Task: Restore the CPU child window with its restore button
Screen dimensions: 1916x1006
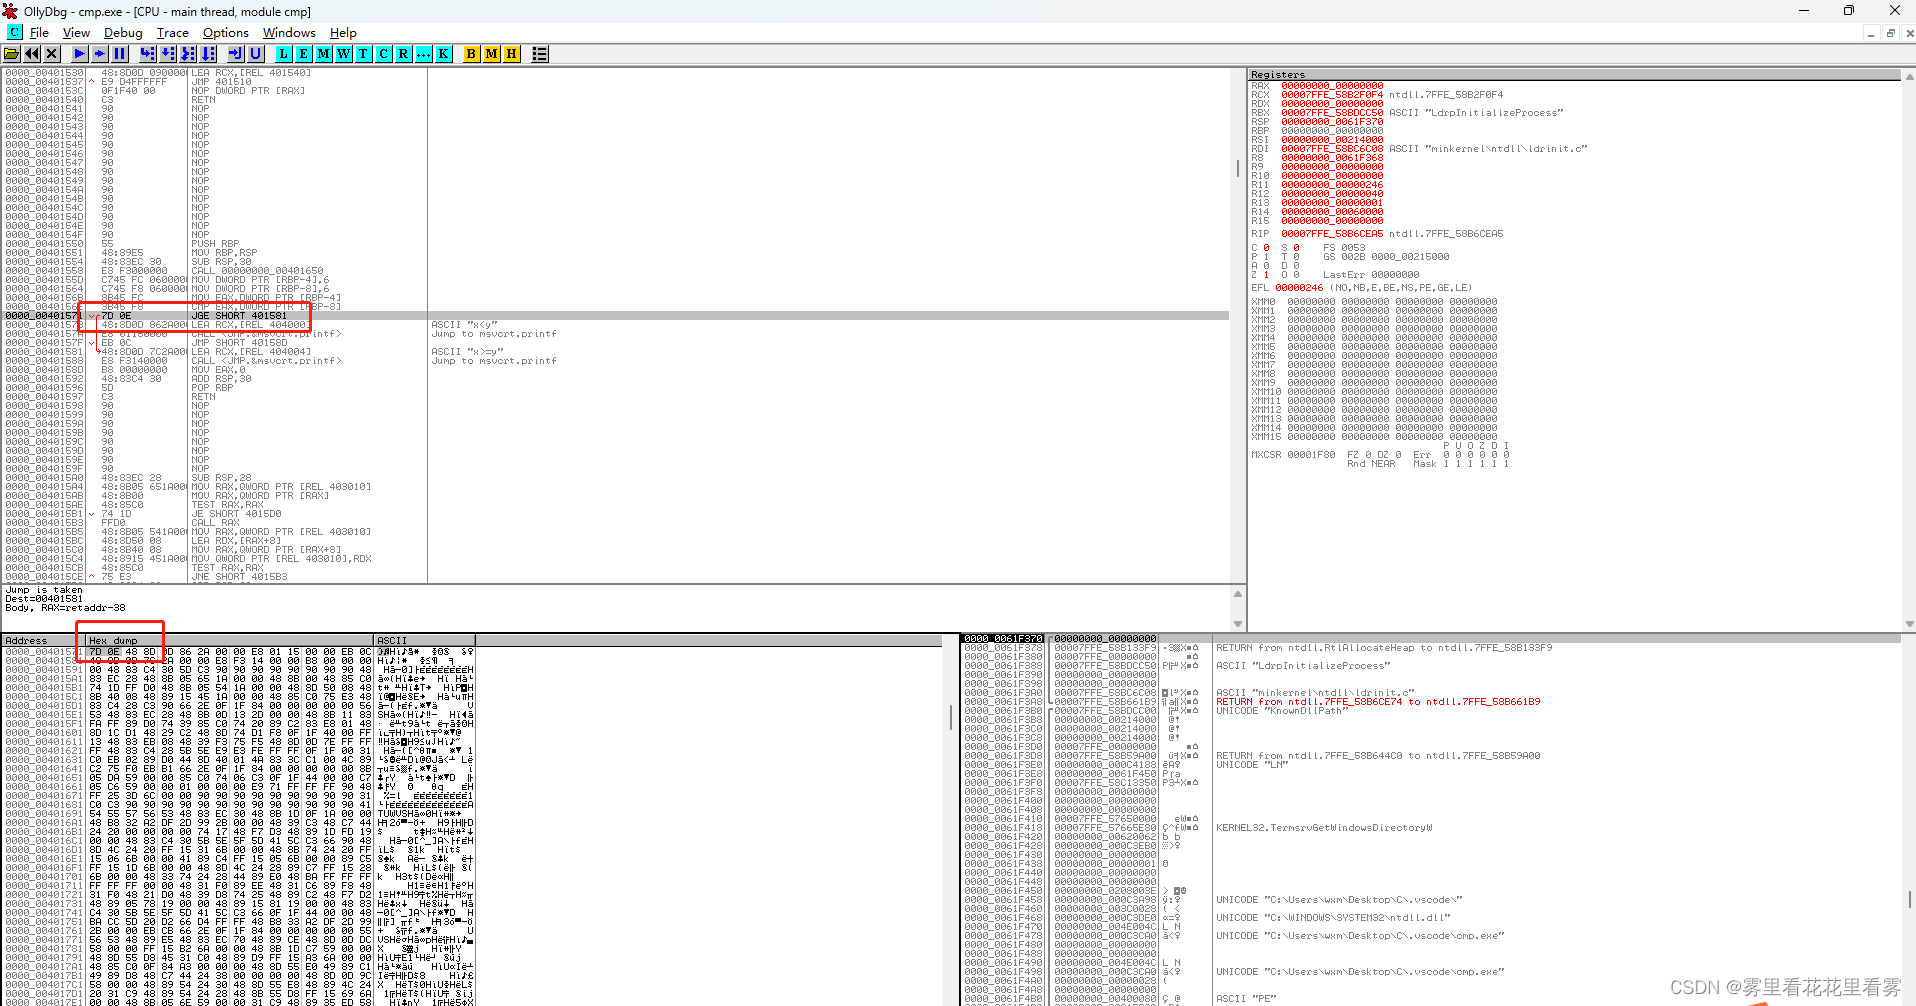Action: (x=1890, y=33)
